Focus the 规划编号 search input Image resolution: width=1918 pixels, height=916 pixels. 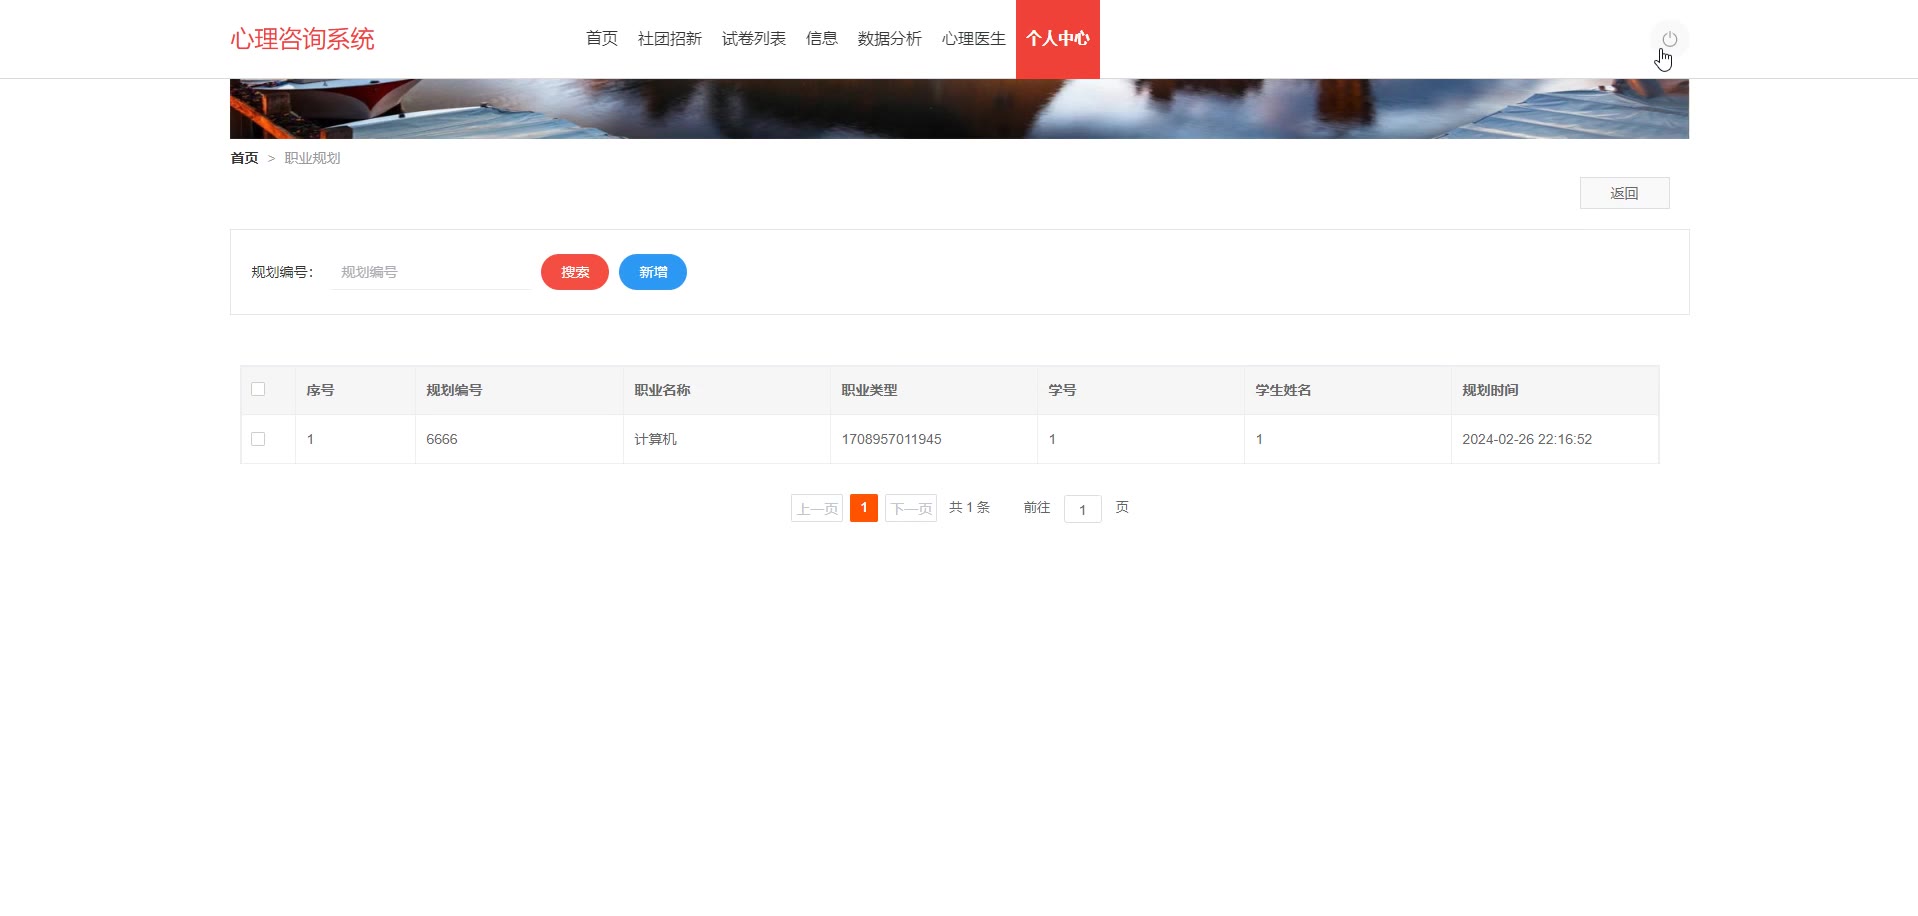[430, 272]
